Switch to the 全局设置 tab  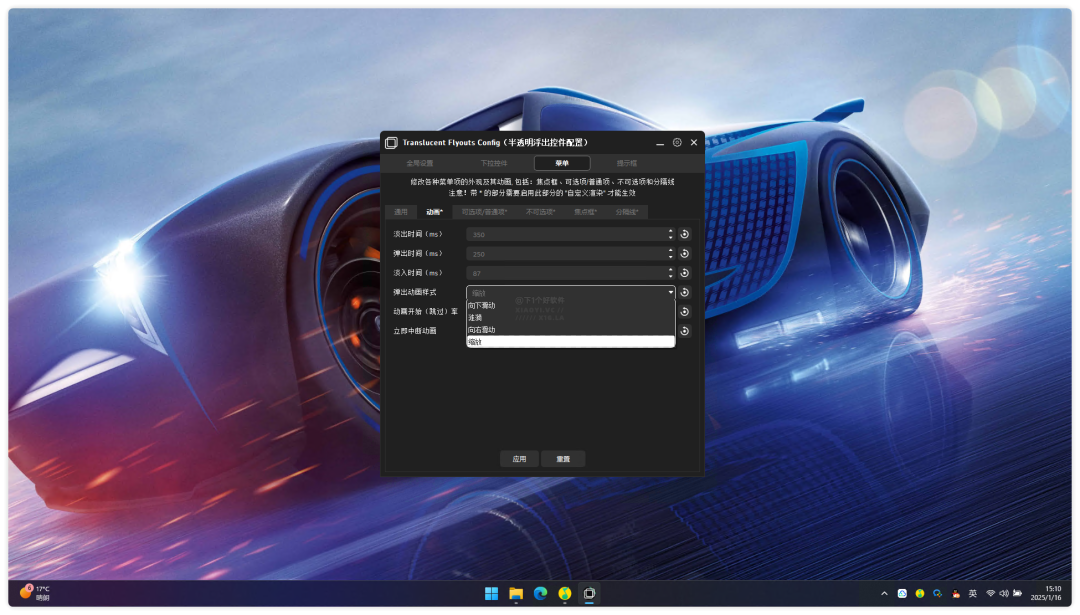point(420,163)
